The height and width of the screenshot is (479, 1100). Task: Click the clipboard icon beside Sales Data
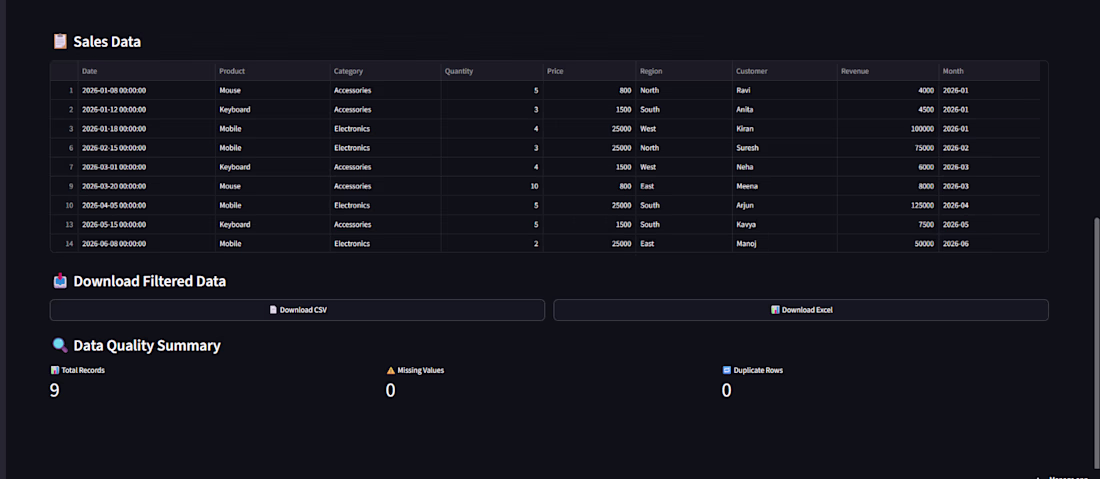(x=60, y=41)
